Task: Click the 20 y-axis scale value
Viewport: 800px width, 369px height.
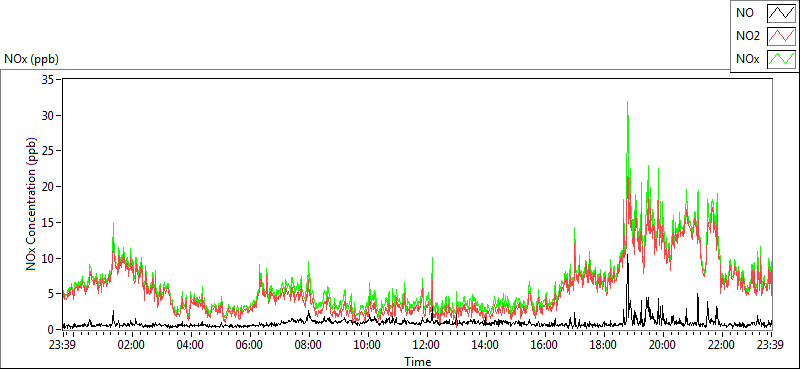Action: tap(48, 187)
